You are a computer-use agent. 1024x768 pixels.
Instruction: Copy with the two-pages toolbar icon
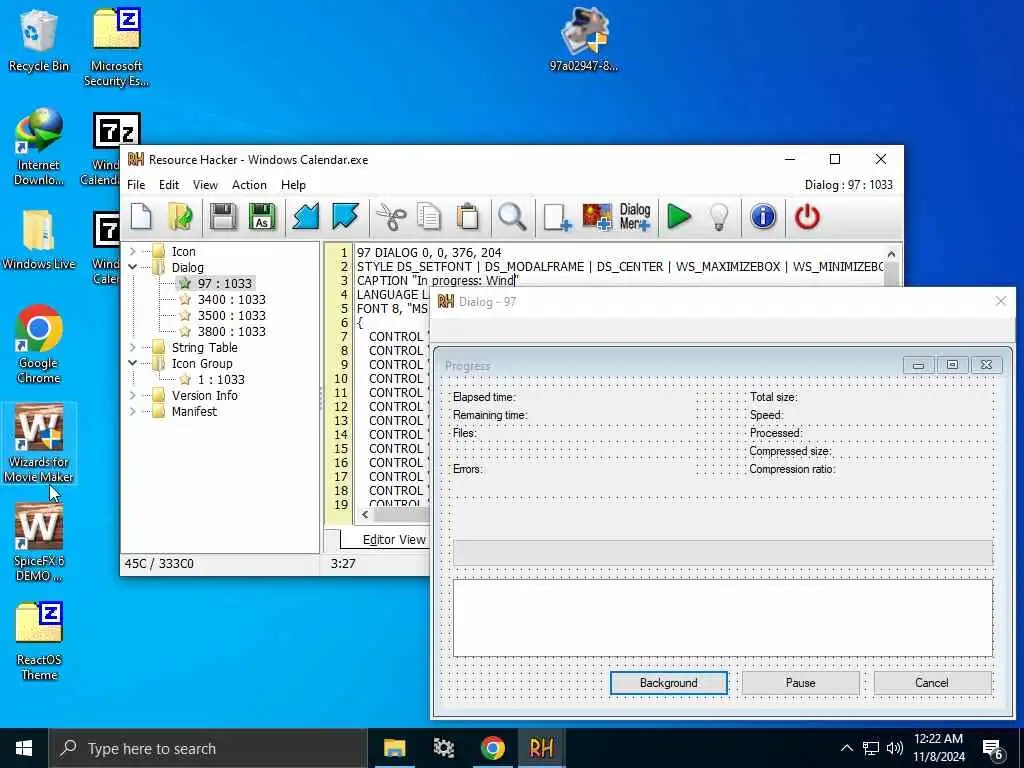pos(429,217)
